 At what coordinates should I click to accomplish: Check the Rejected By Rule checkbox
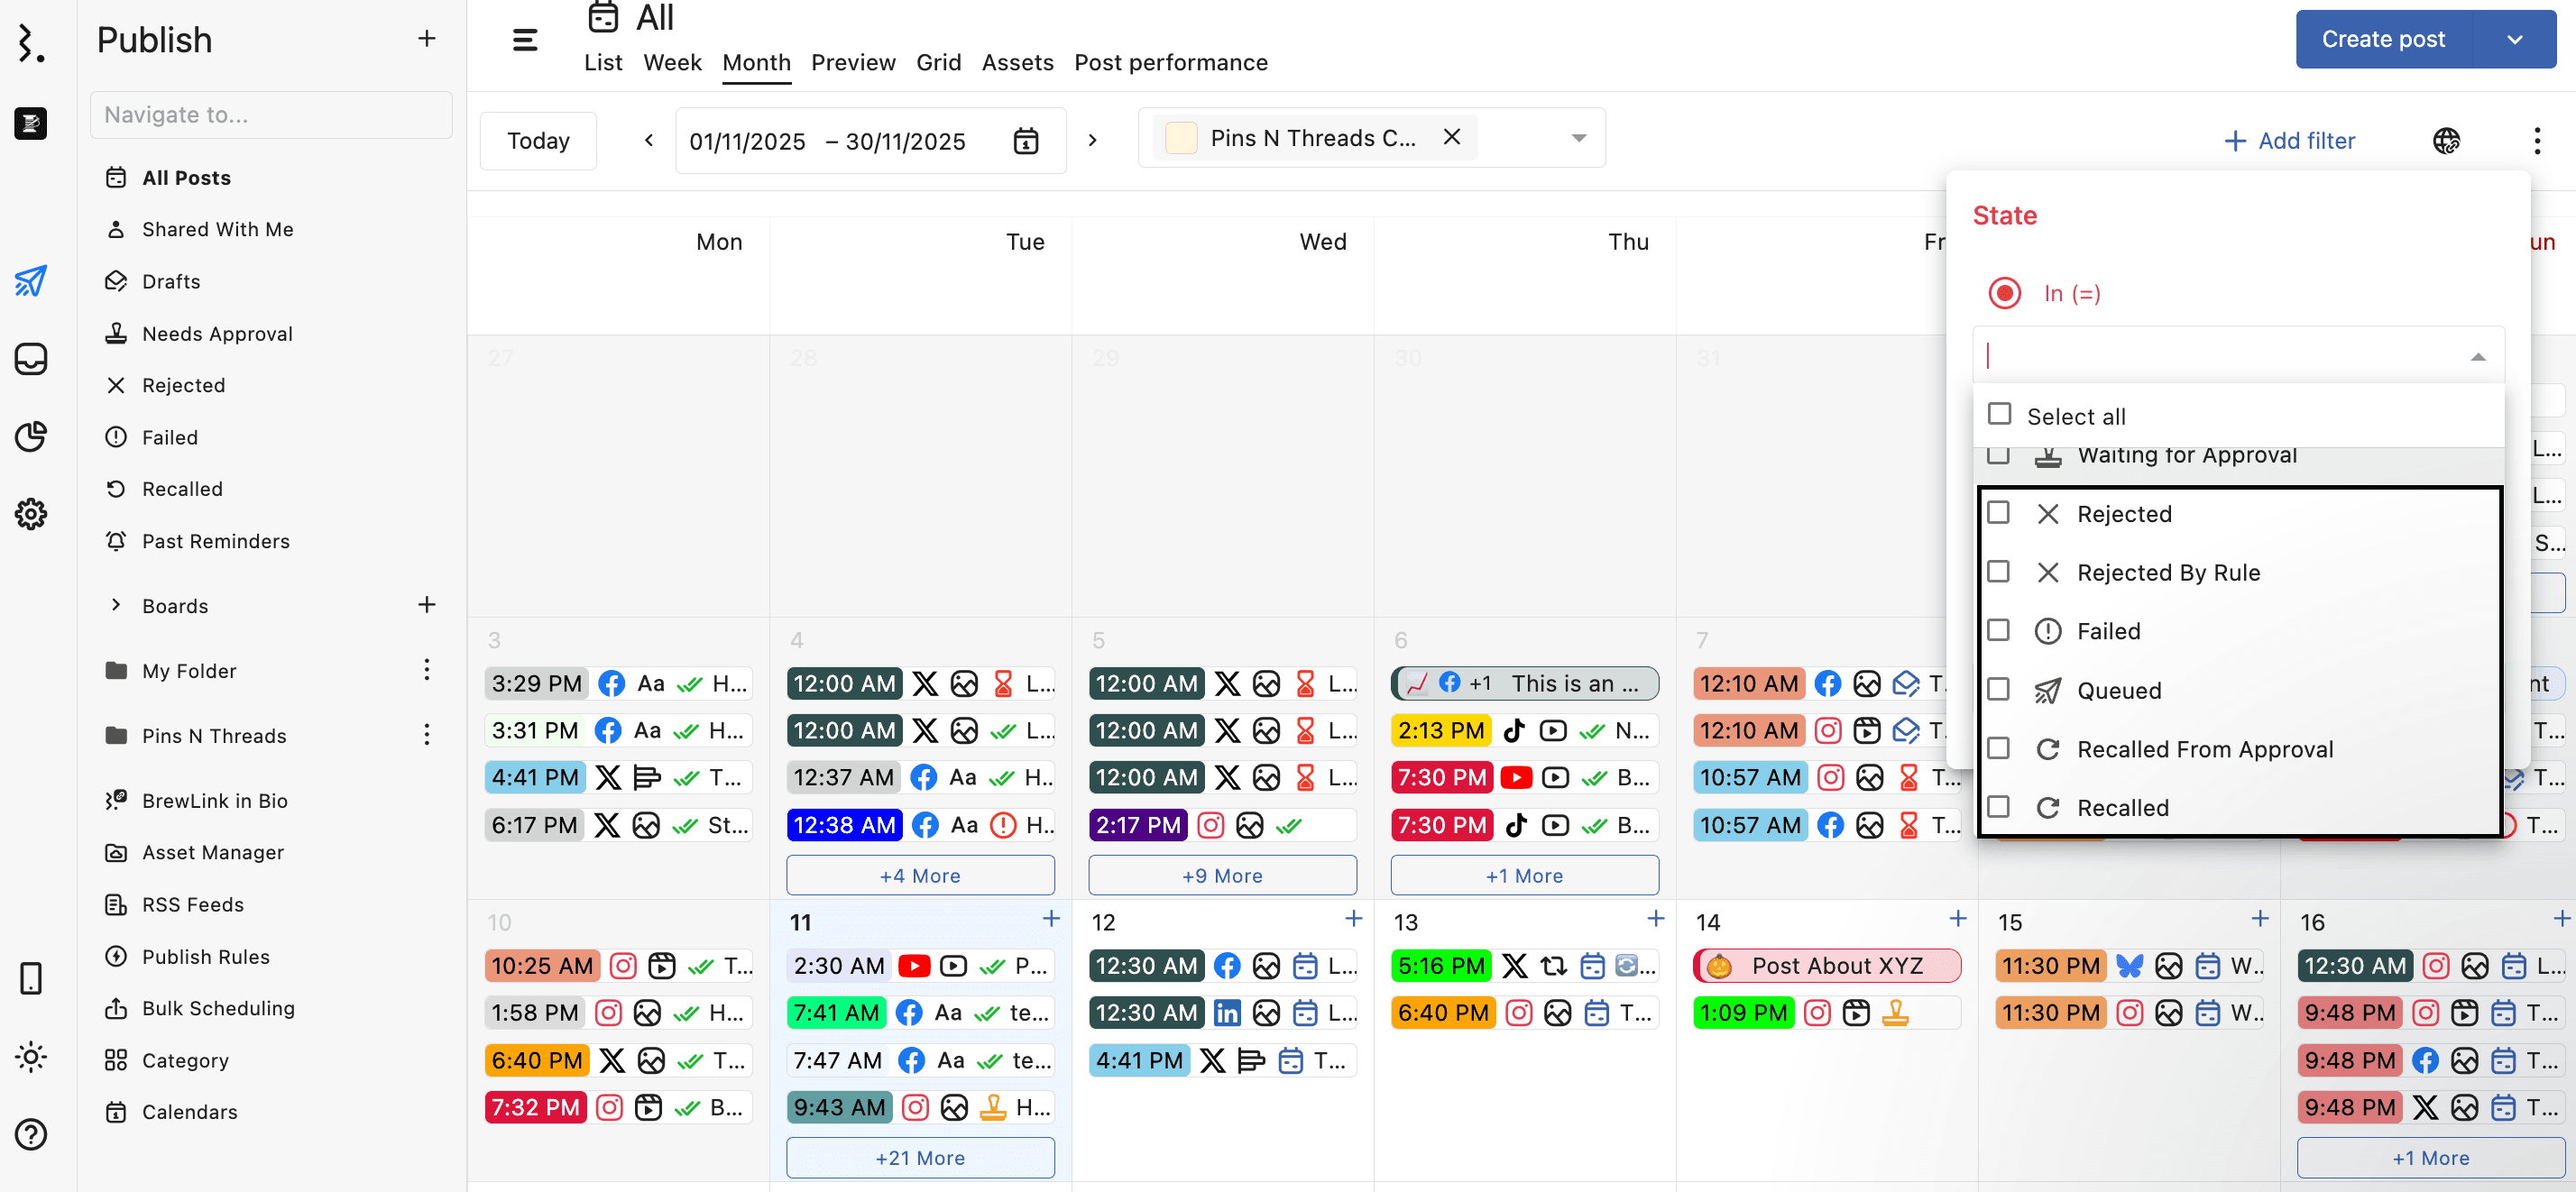[x=1998, y=572]
